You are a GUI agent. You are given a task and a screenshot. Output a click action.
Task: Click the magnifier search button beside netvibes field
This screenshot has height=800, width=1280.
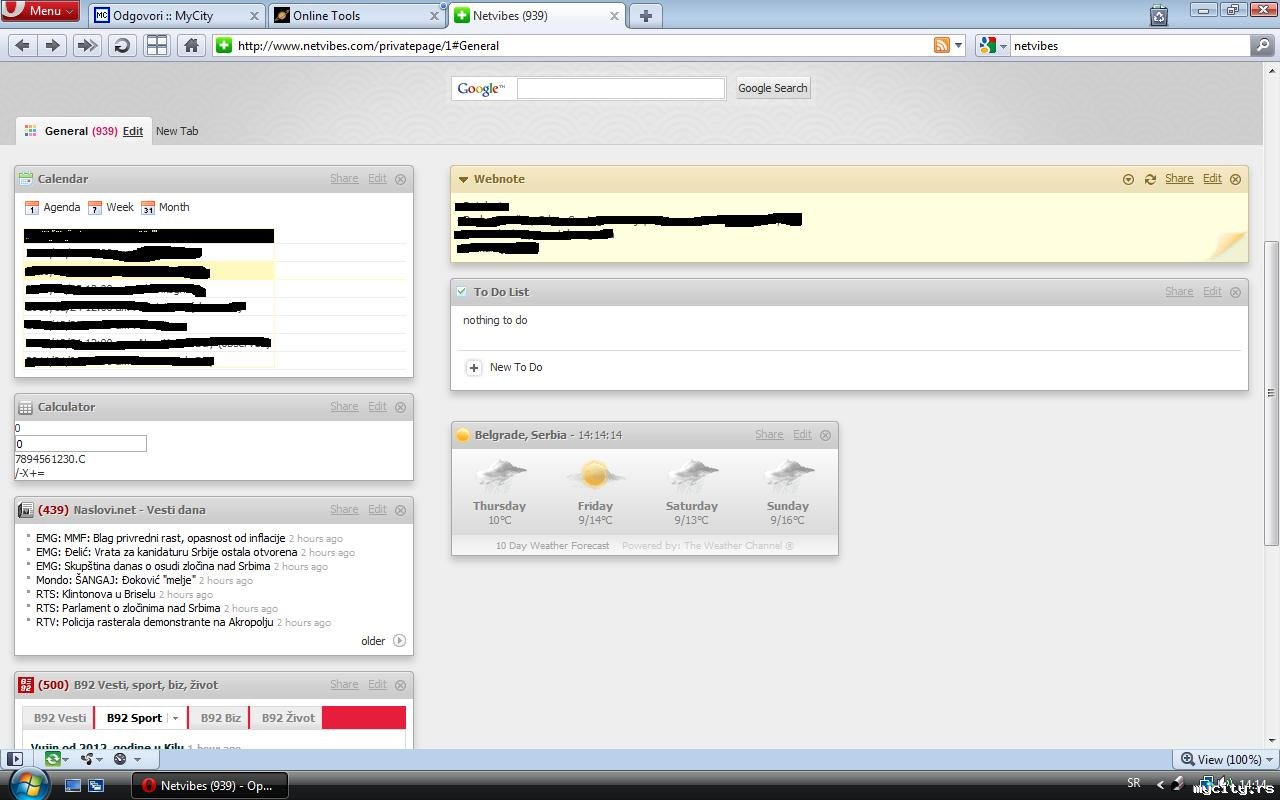[x=1263, y=45]
